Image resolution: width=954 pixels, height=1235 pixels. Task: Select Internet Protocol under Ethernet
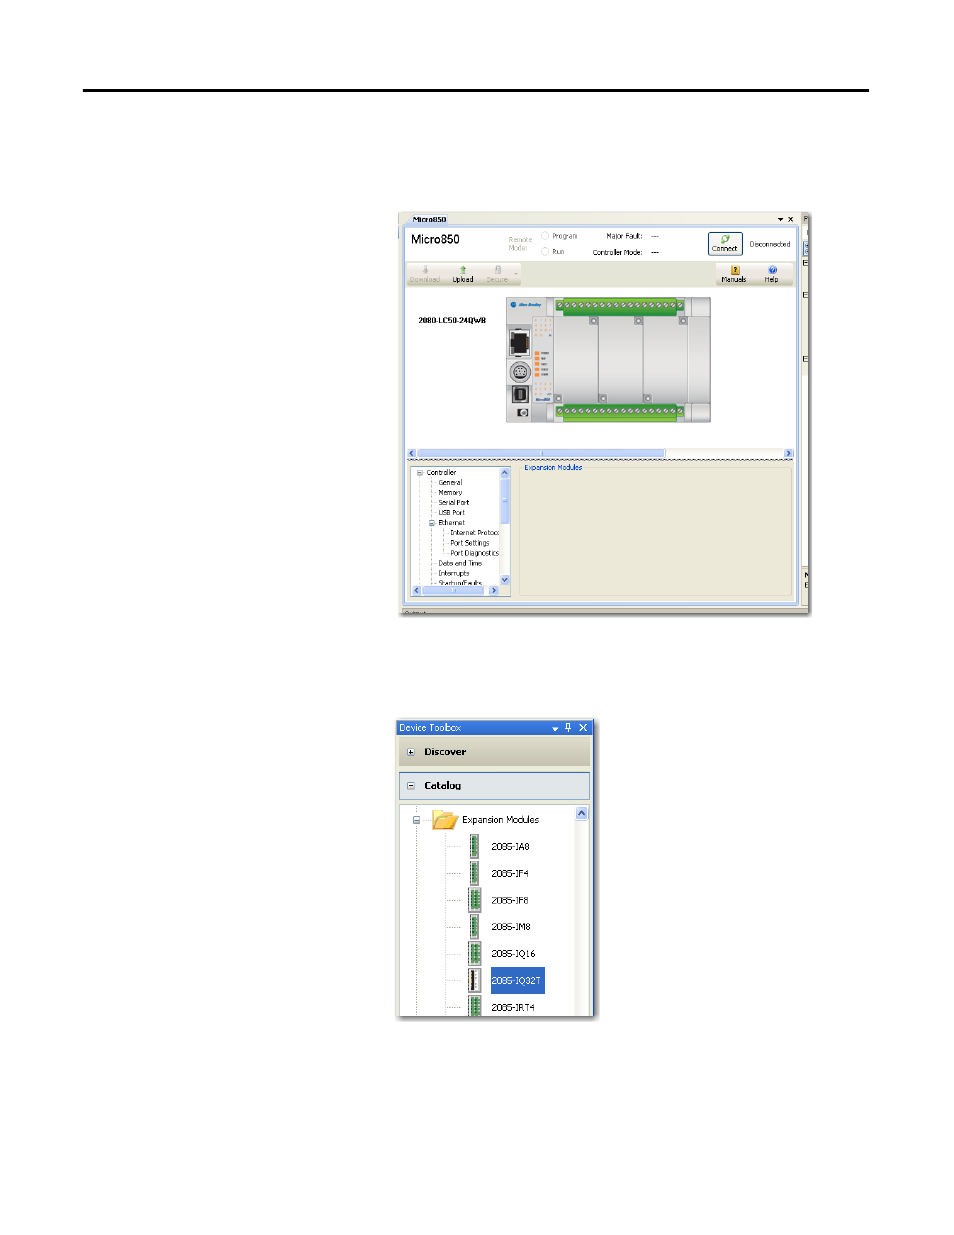pos(474,533)
